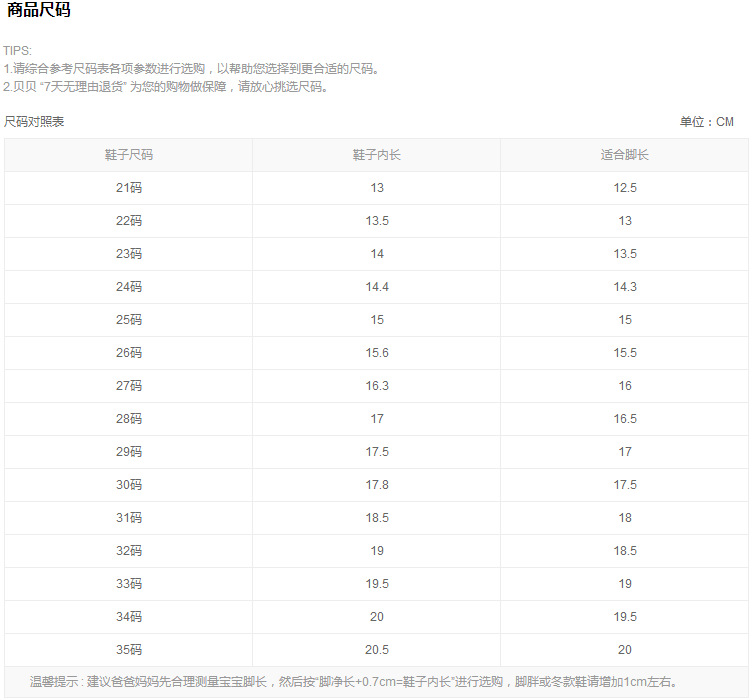Click the 35码 size cell

[x=129, y=650]
